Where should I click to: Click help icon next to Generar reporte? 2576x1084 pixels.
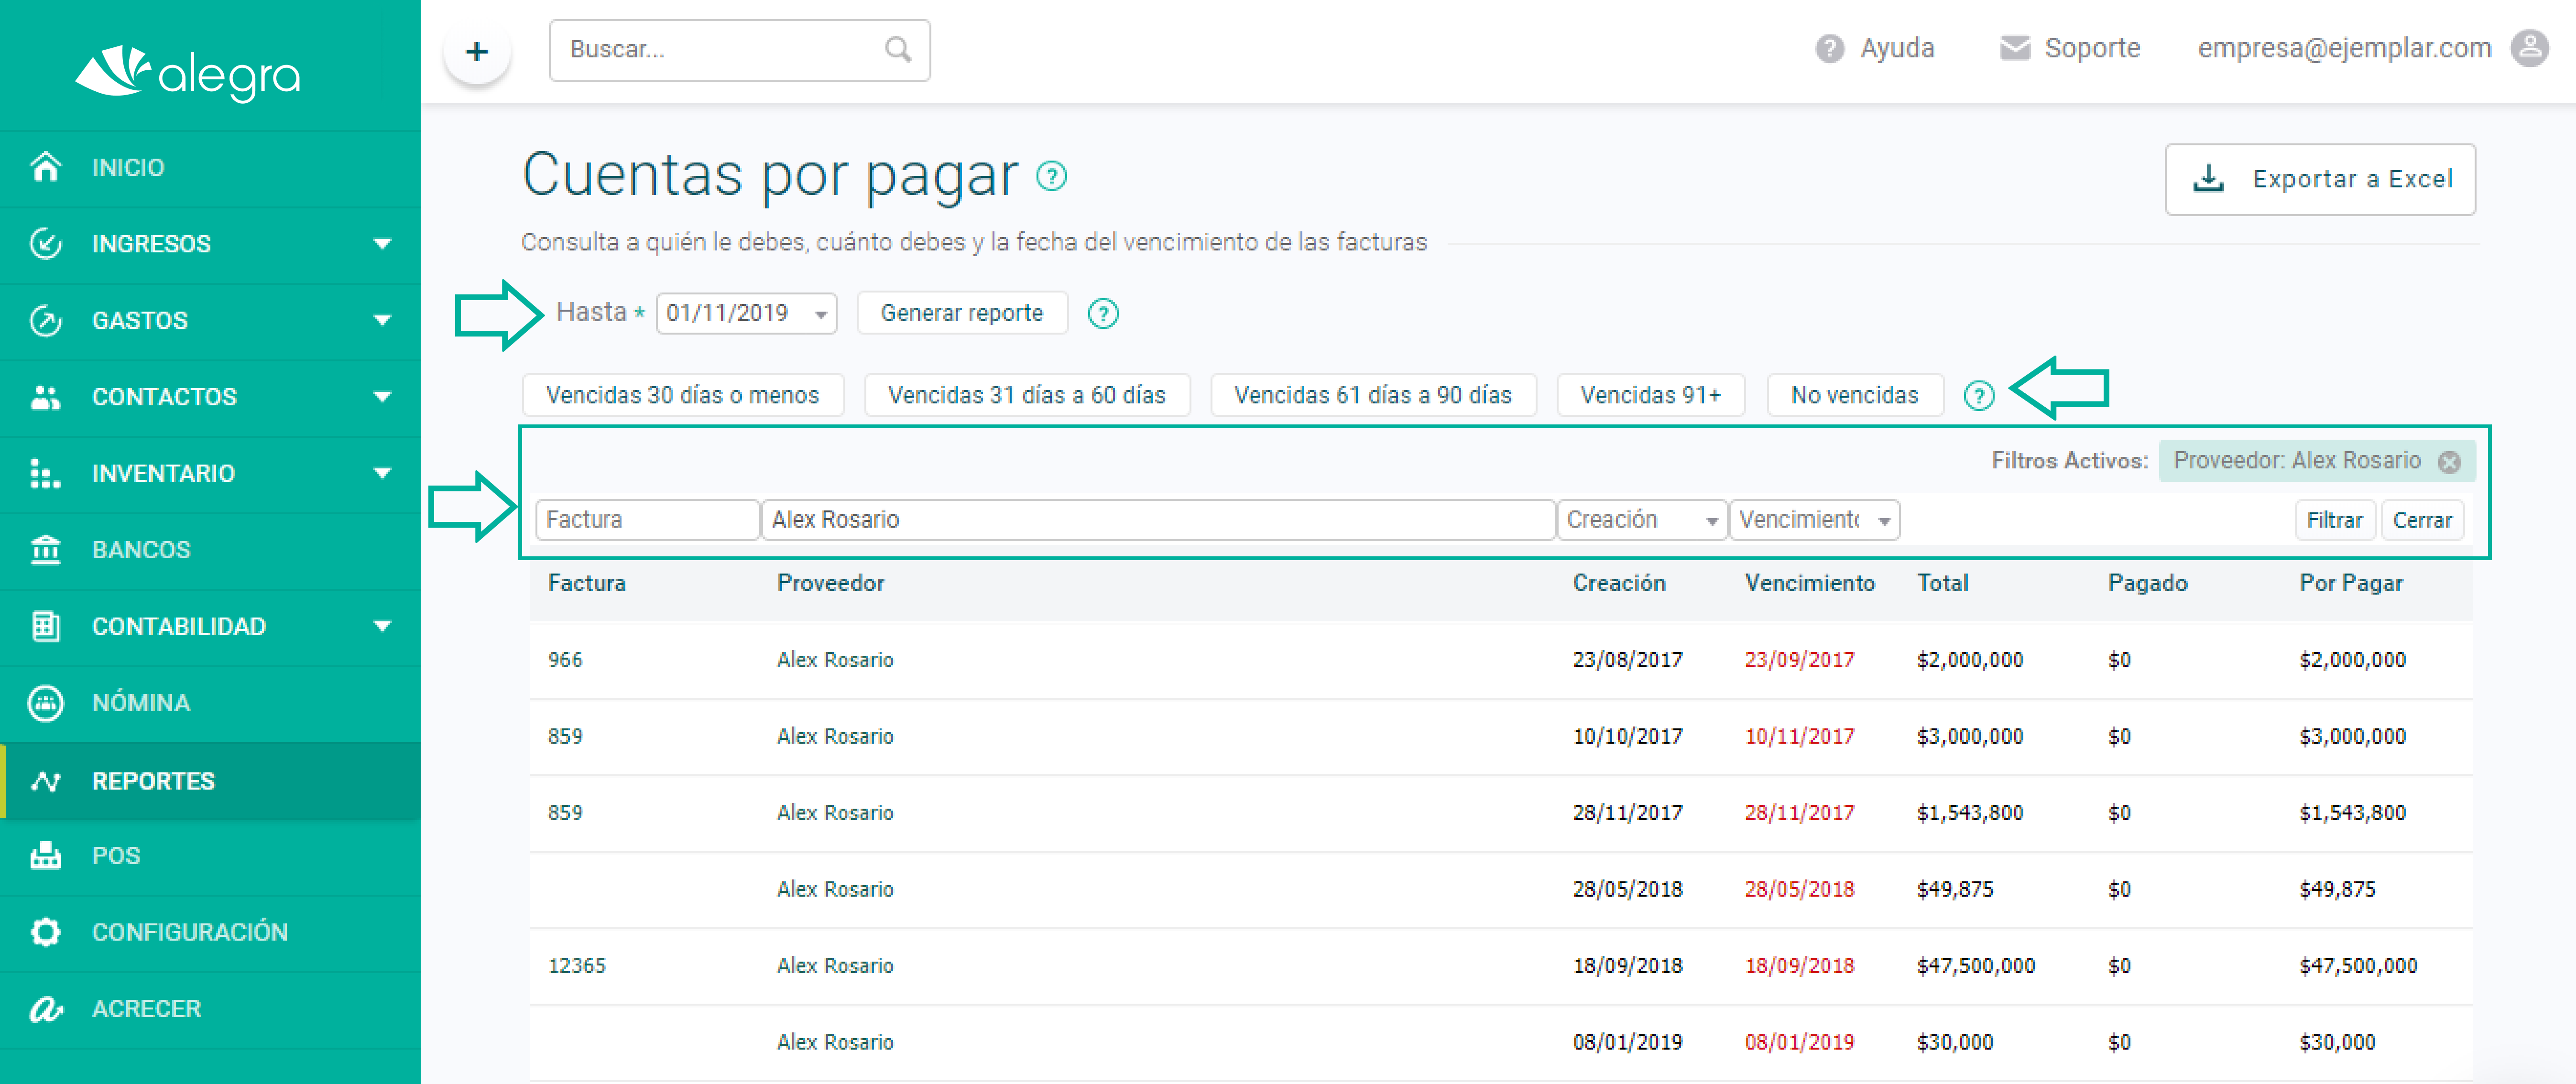[x=1102, y=314]
